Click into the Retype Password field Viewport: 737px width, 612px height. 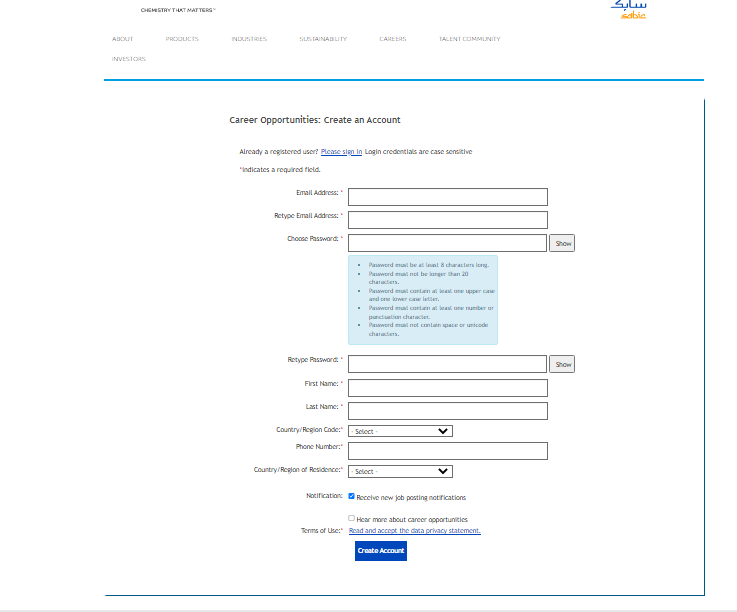point(447,364)
